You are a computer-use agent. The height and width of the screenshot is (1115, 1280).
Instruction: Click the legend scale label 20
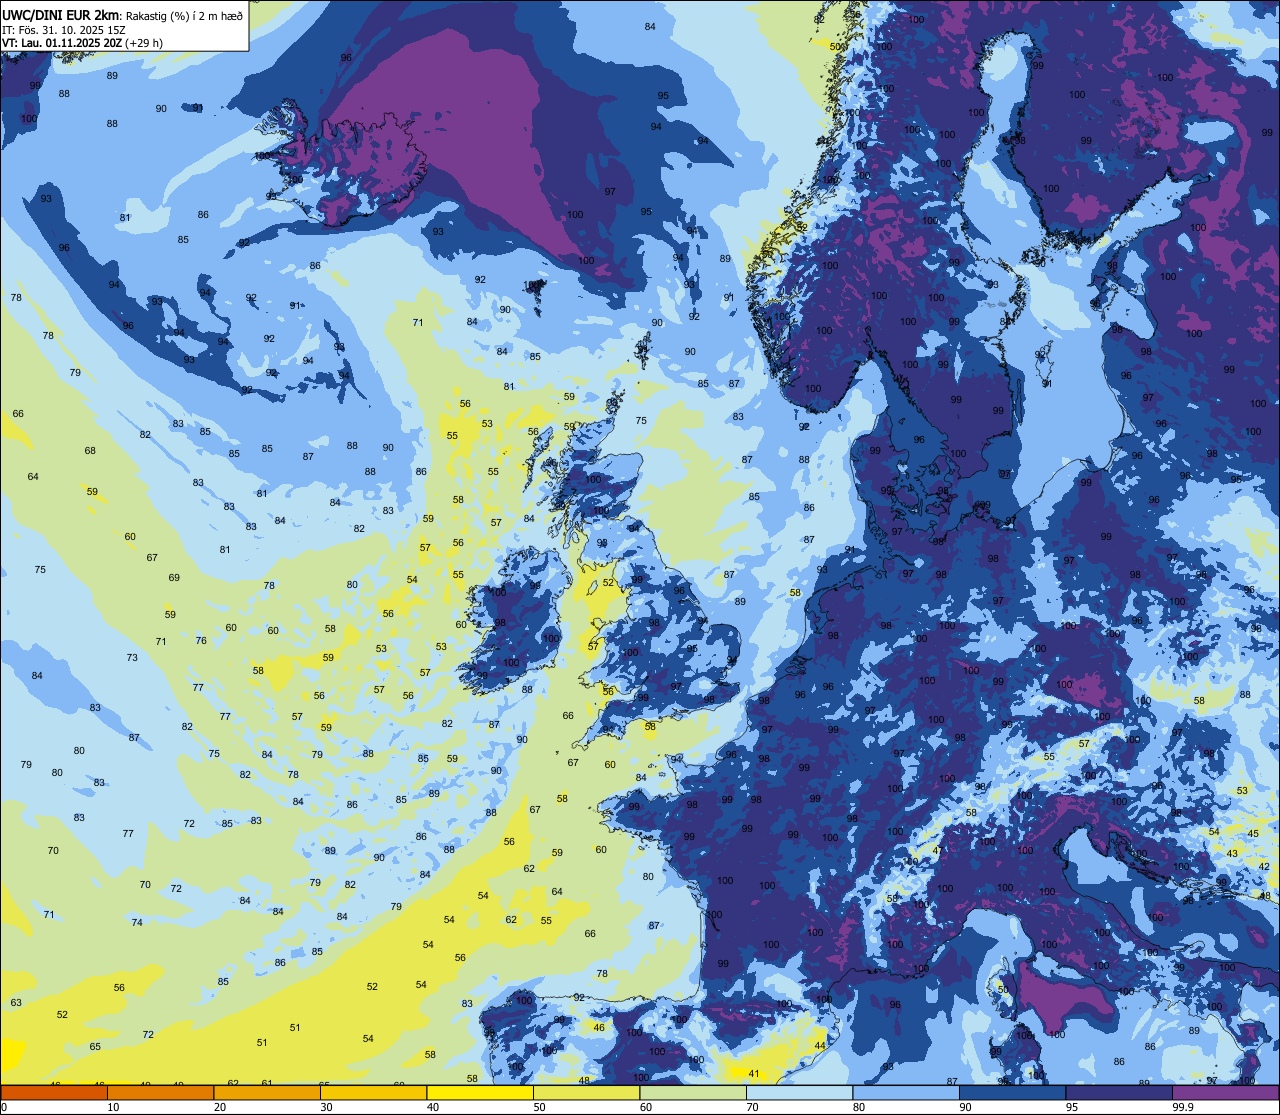tap(220, 1107)
